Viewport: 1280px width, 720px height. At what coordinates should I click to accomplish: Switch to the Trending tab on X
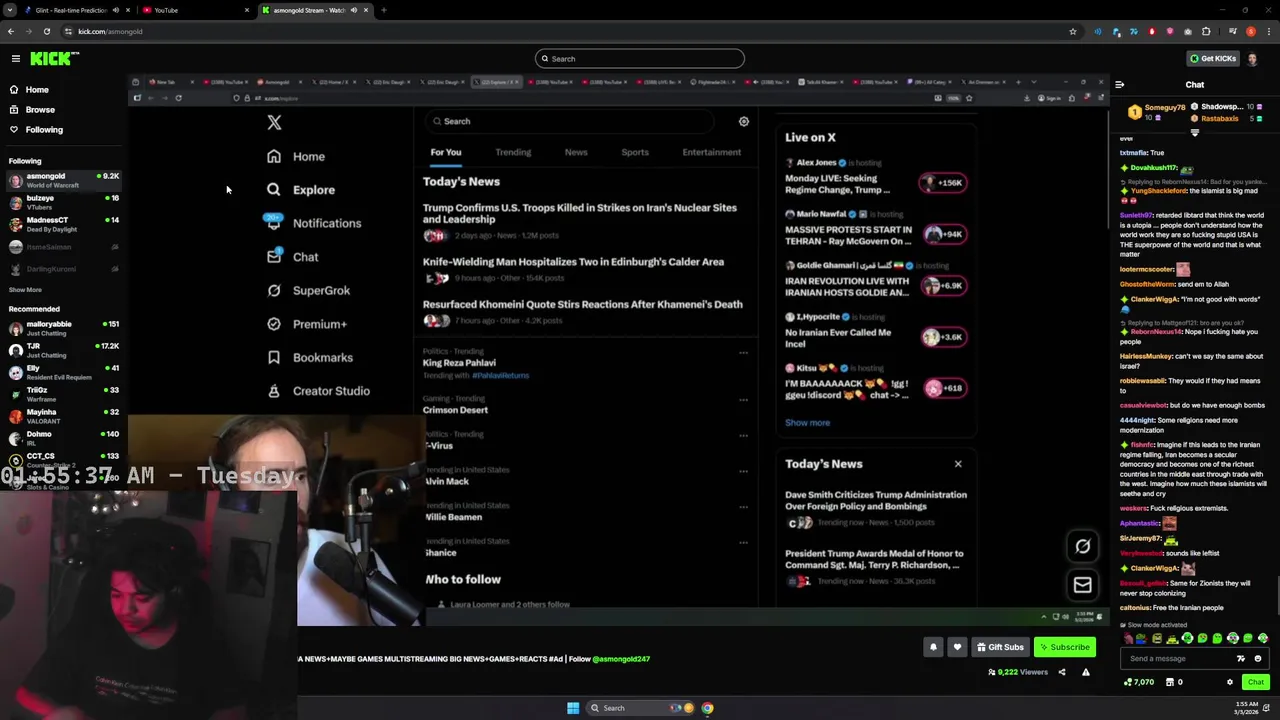pyautogui.click(x=513, y=152)
